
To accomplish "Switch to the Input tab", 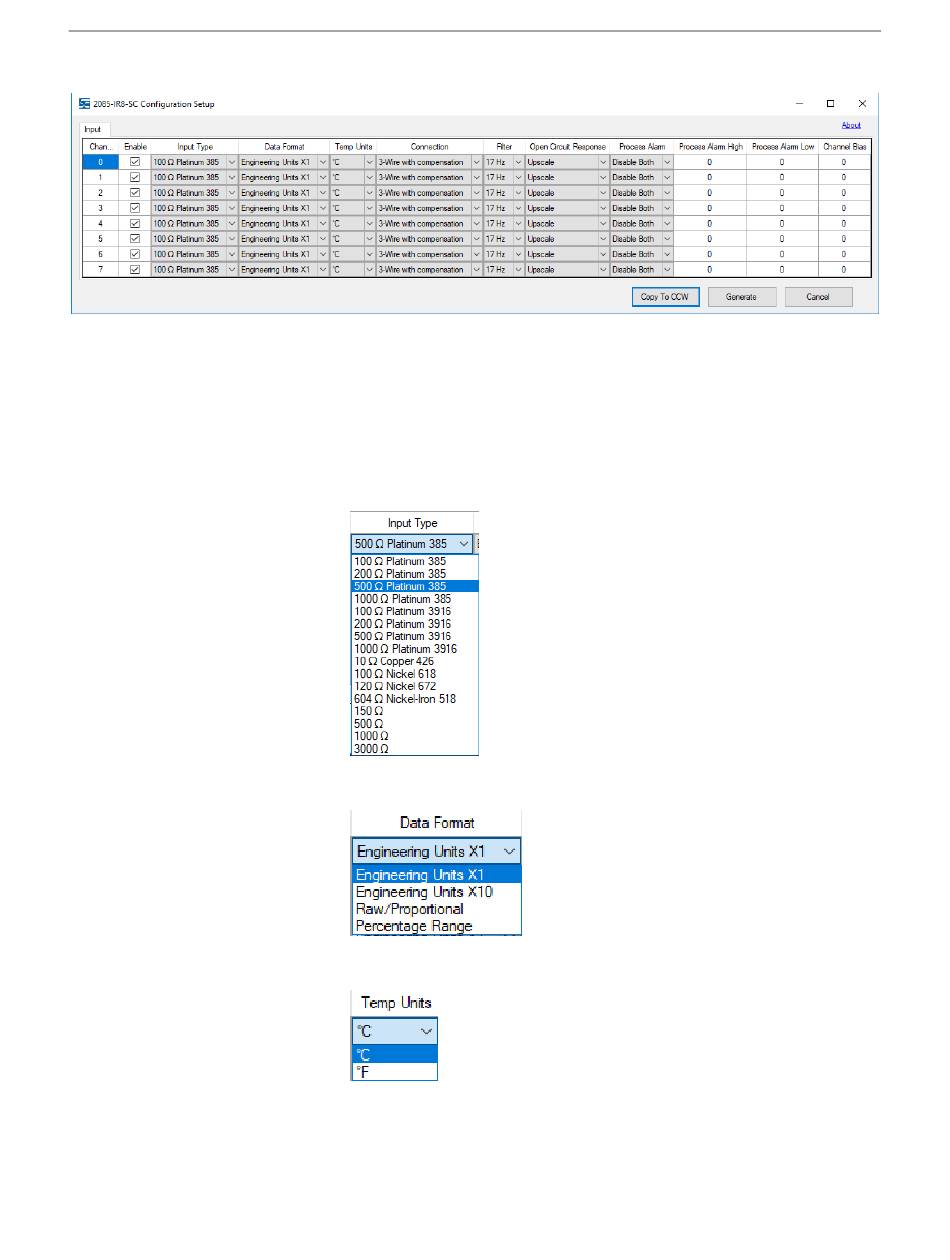I will point(92,129).
